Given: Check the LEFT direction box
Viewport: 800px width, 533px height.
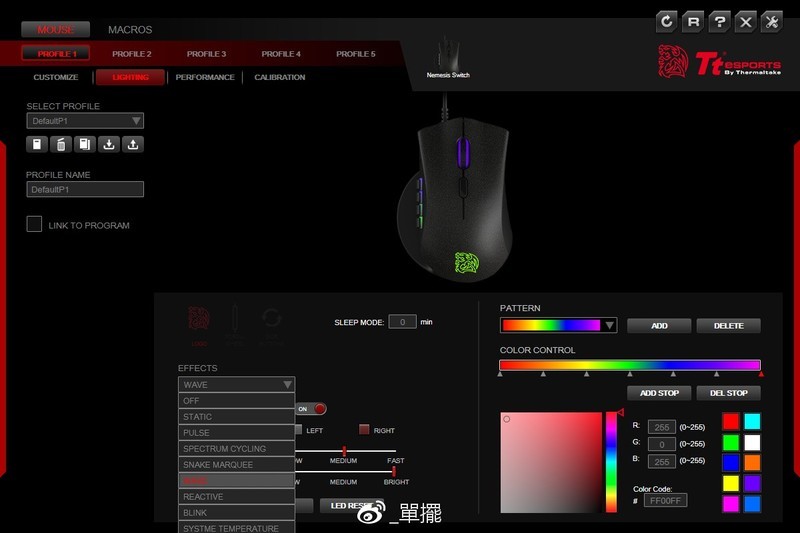Looking at the screenshot, I should 299,429.
